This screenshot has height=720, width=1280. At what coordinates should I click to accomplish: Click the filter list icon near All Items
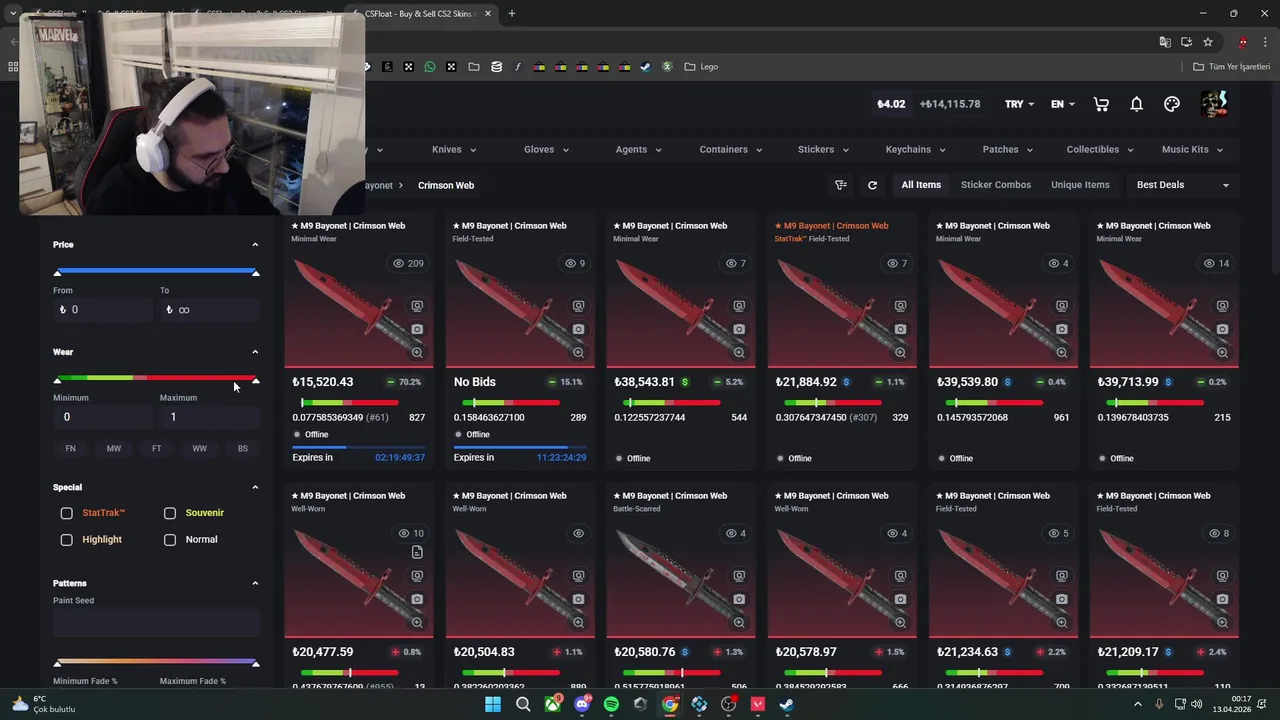click(x=841, y=185)
